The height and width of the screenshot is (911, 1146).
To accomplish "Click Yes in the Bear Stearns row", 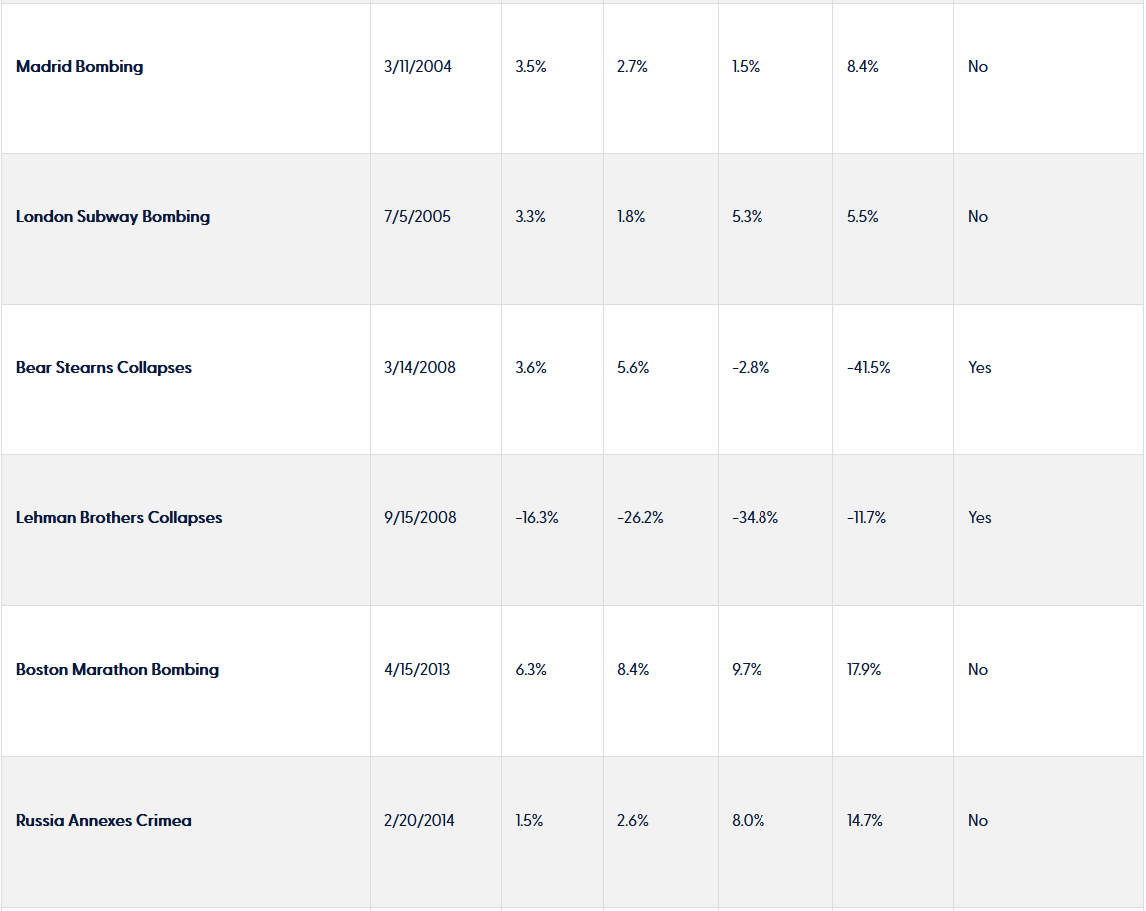I will (x=980, y=368).
